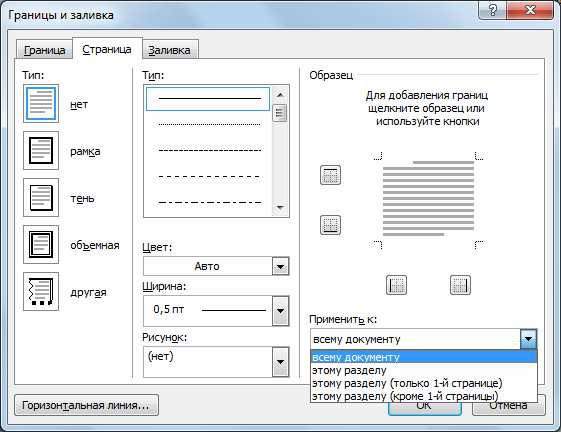Click the 'объемная' type label
The image size is (561, 432).
click(x=95, y=245)
